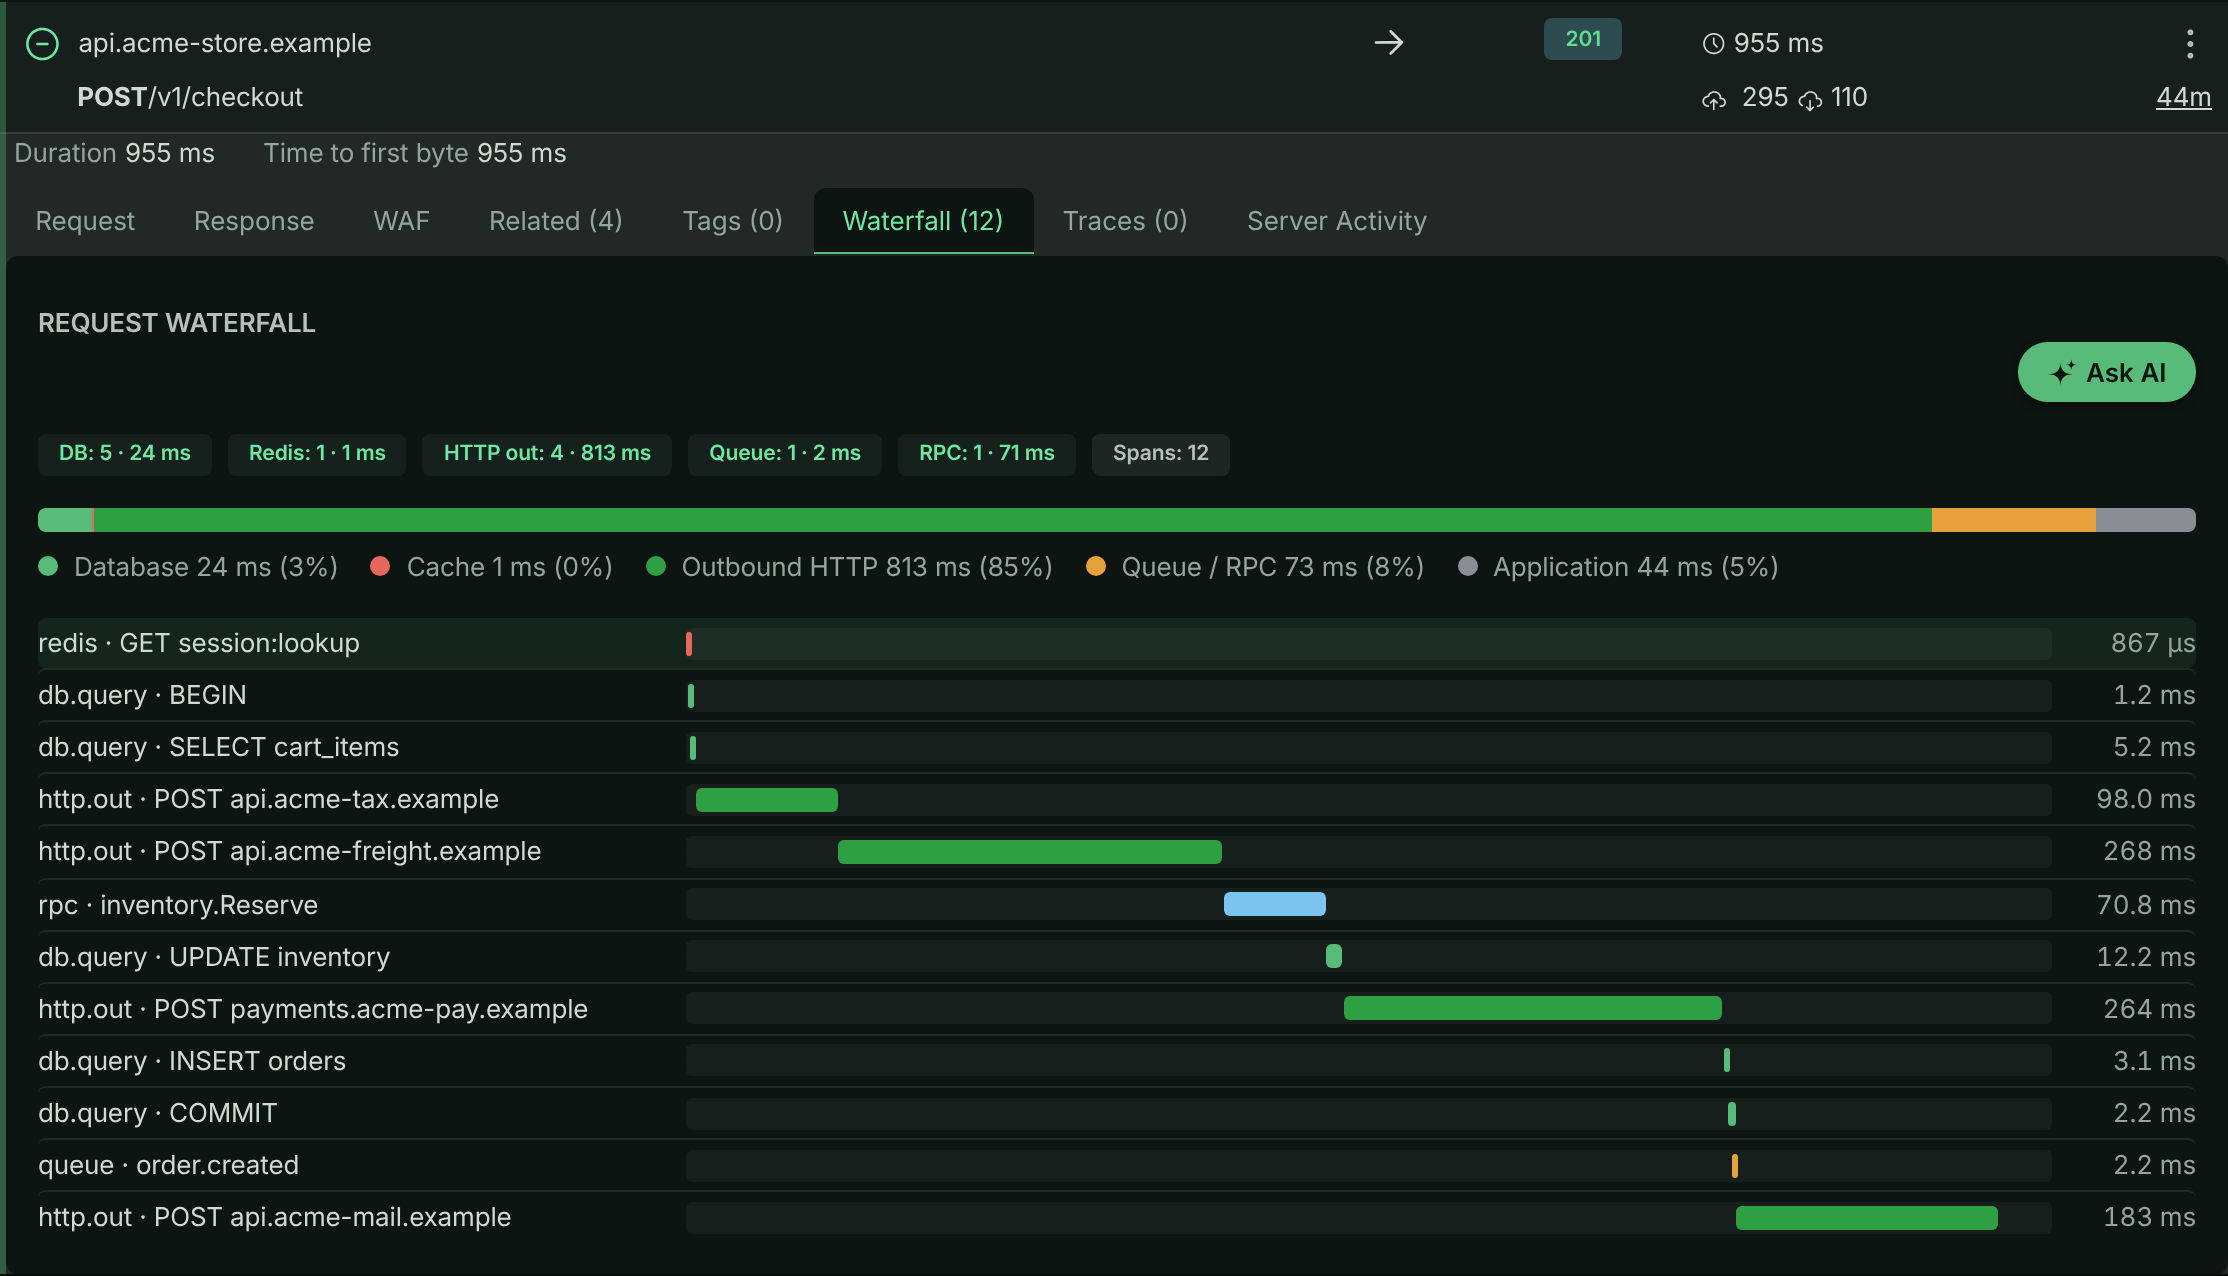Viewport: 2228px width, 1276px height.
Task: Click the right arrow icon in the header
Action: (1388, 42)
